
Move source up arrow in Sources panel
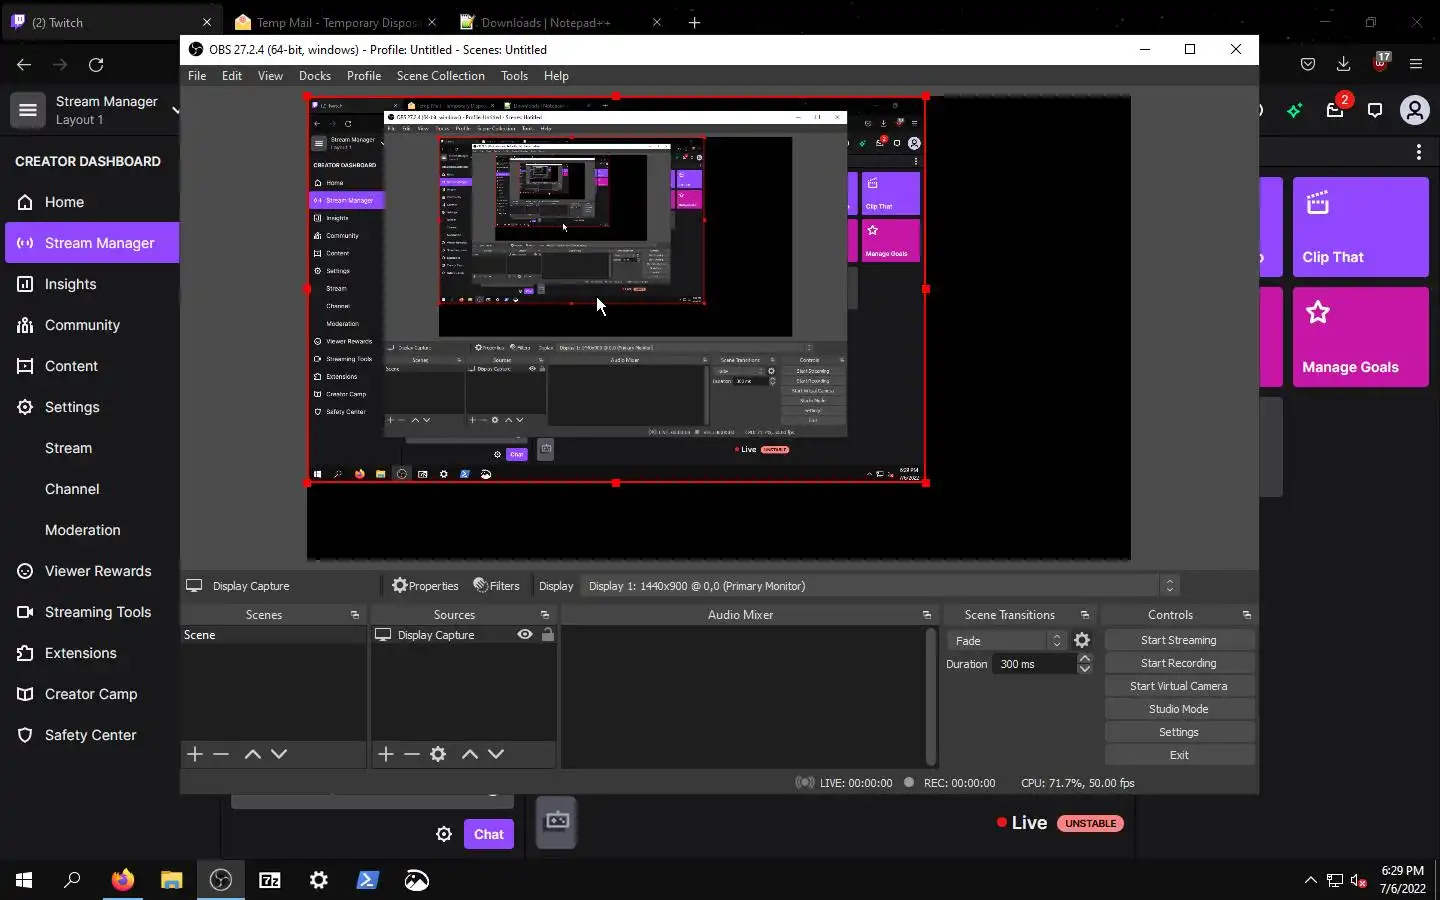click(470, 754)
